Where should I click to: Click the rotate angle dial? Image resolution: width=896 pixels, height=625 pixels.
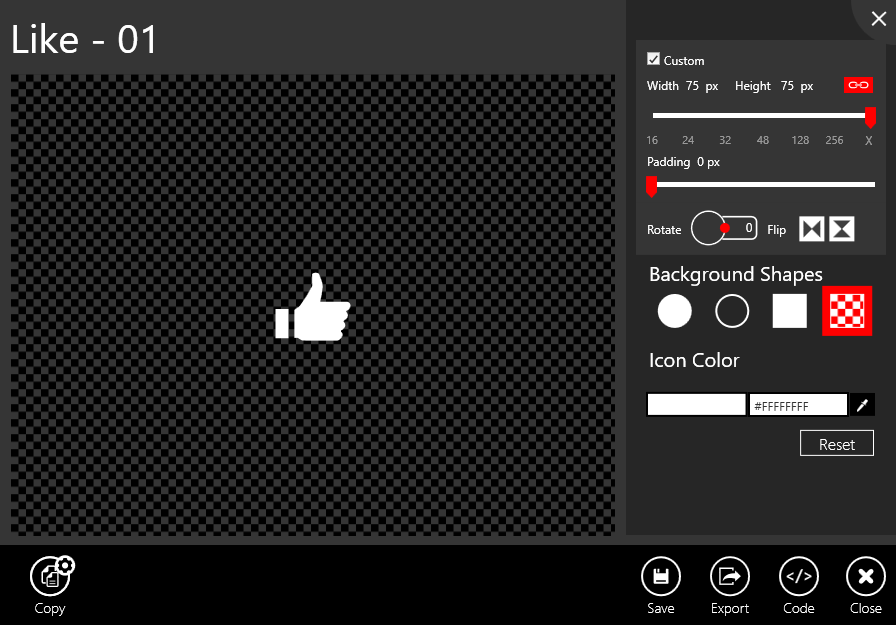709,228
